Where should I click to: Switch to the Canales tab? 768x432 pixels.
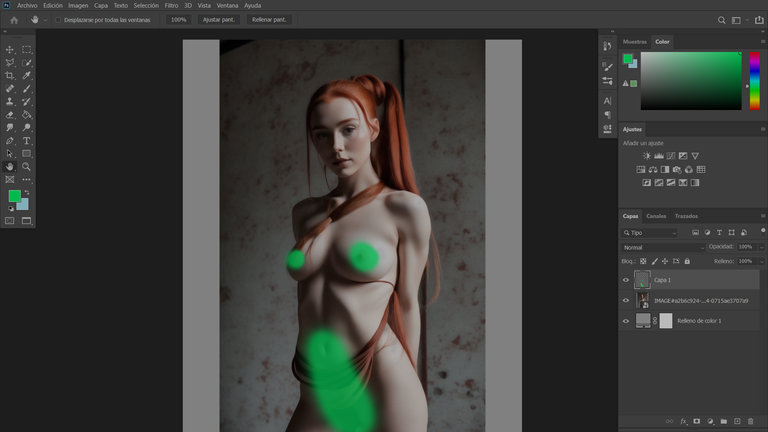[656, 216]
